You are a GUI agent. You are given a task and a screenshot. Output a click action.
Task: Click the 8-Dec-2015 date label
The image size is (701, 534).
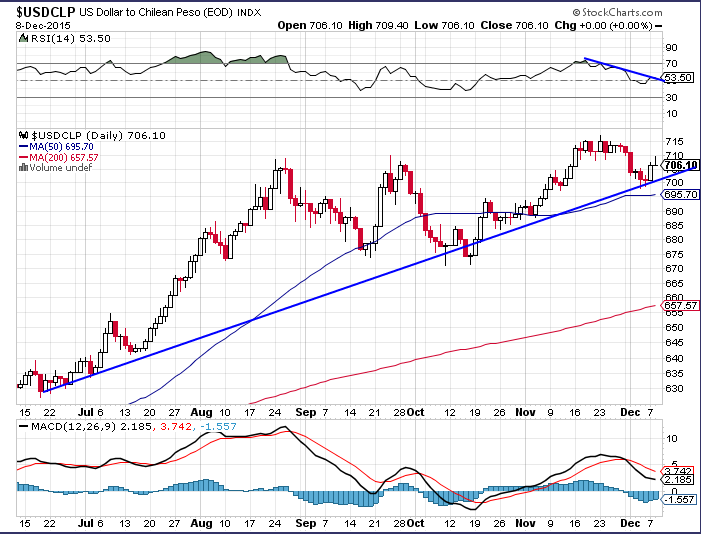[43, 25]
